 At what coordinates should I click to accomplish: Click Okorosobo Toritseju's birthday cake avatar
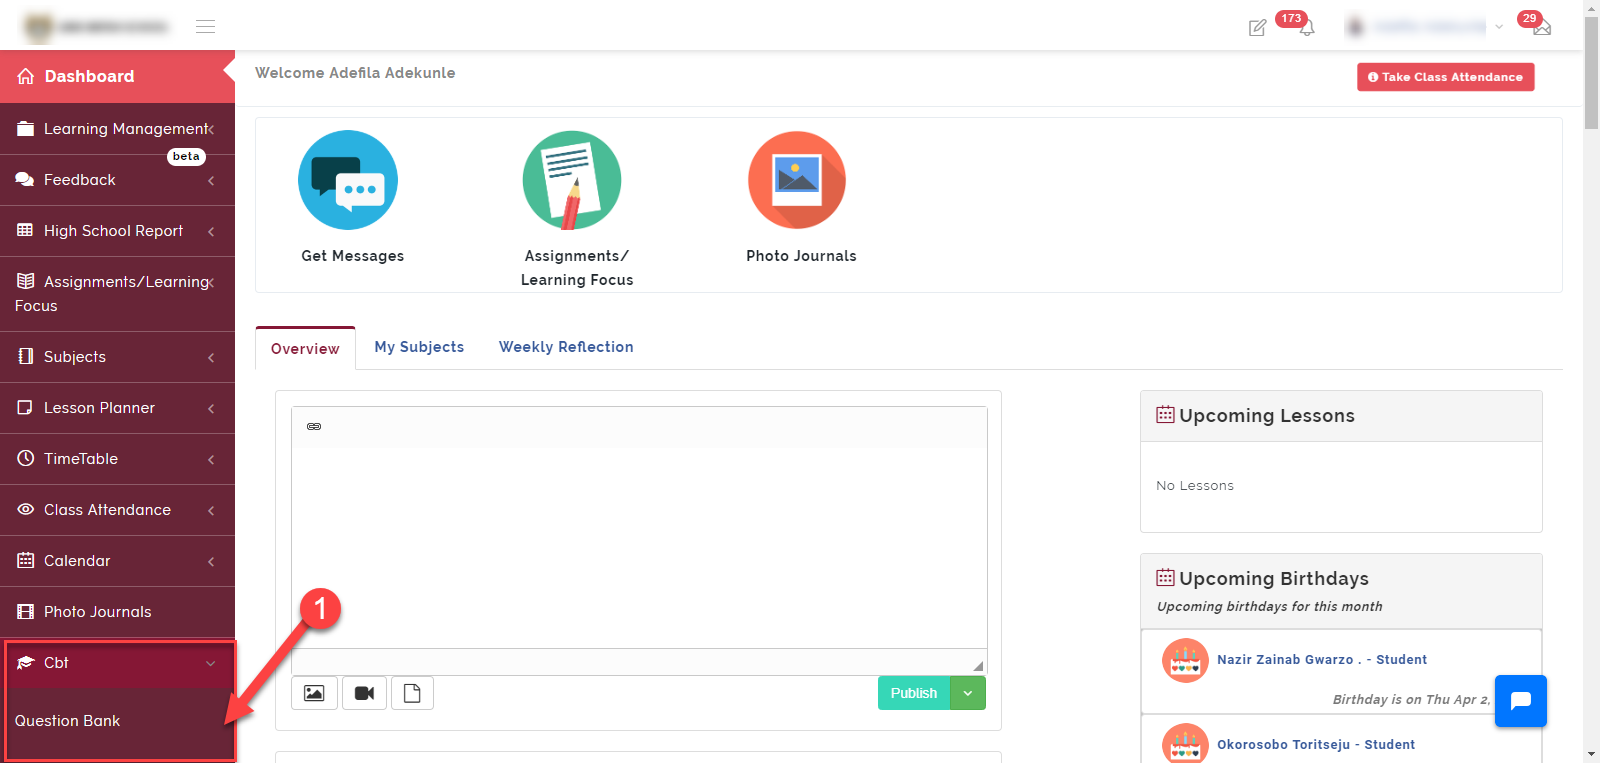pos(1185,744)
